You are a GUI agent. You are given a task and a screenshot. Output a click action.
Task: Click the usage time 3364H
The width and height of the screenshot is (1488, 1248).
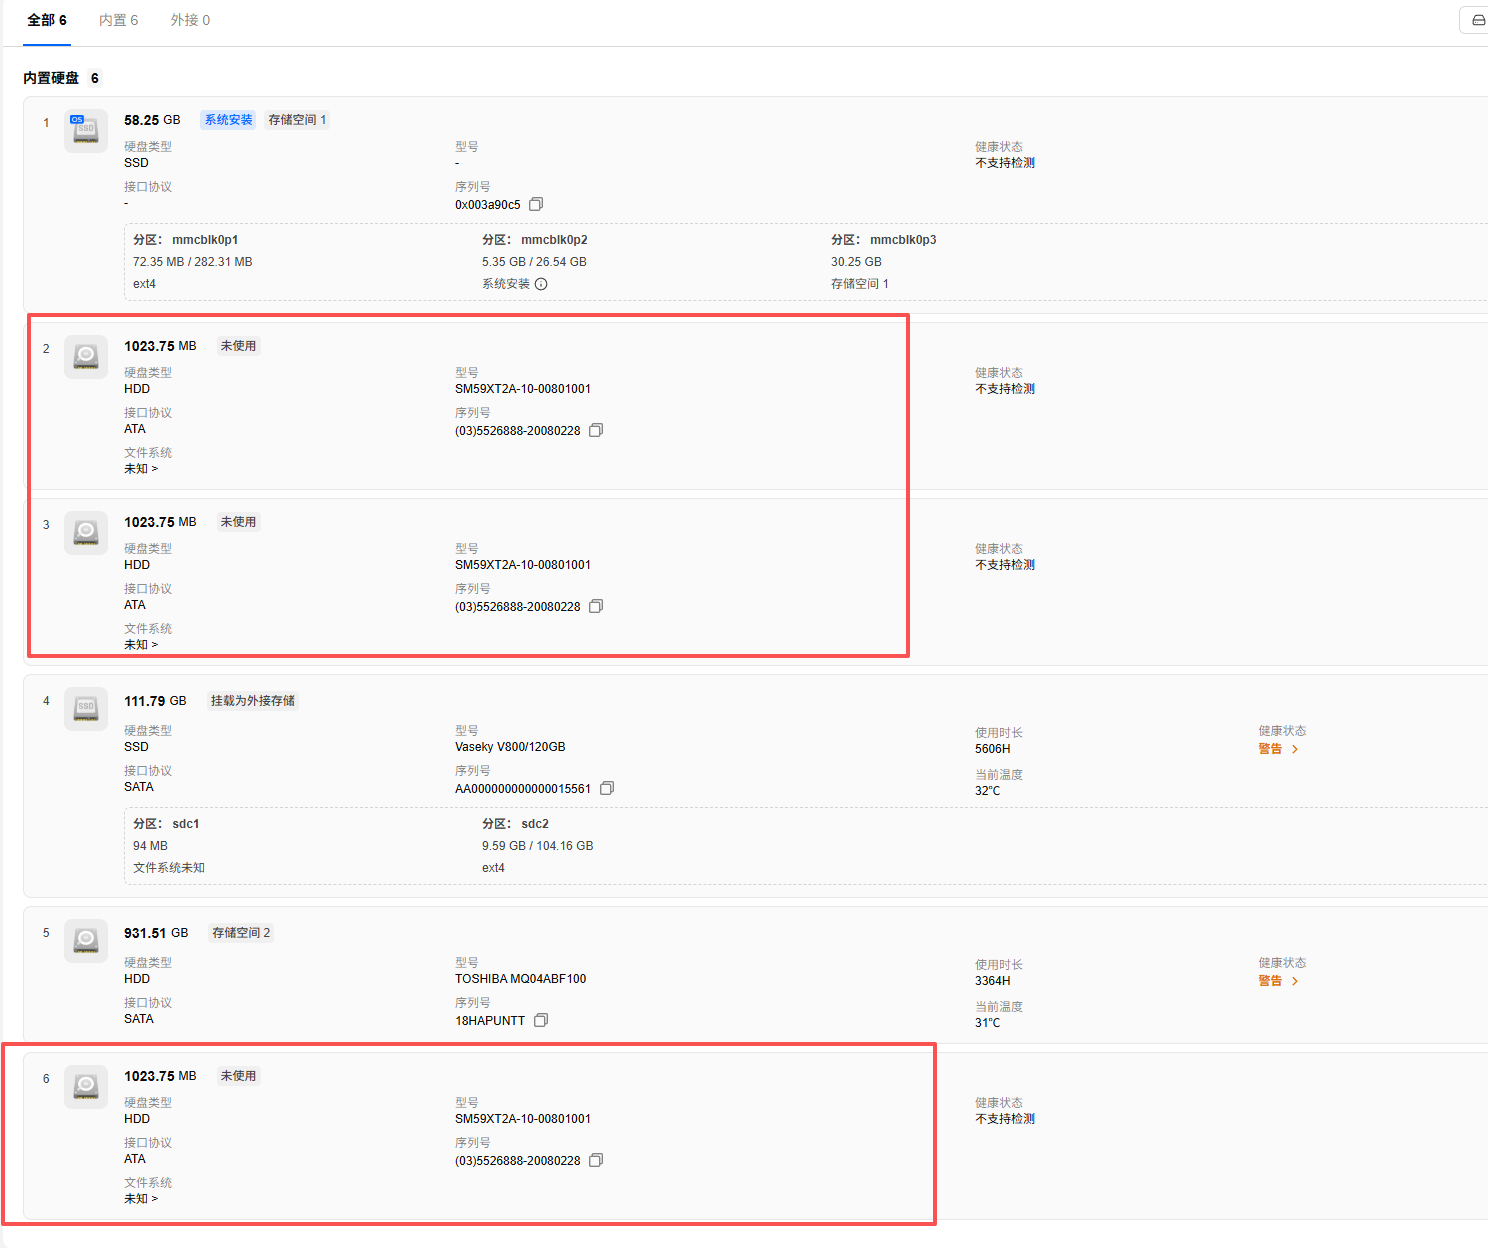coord(993,981)
